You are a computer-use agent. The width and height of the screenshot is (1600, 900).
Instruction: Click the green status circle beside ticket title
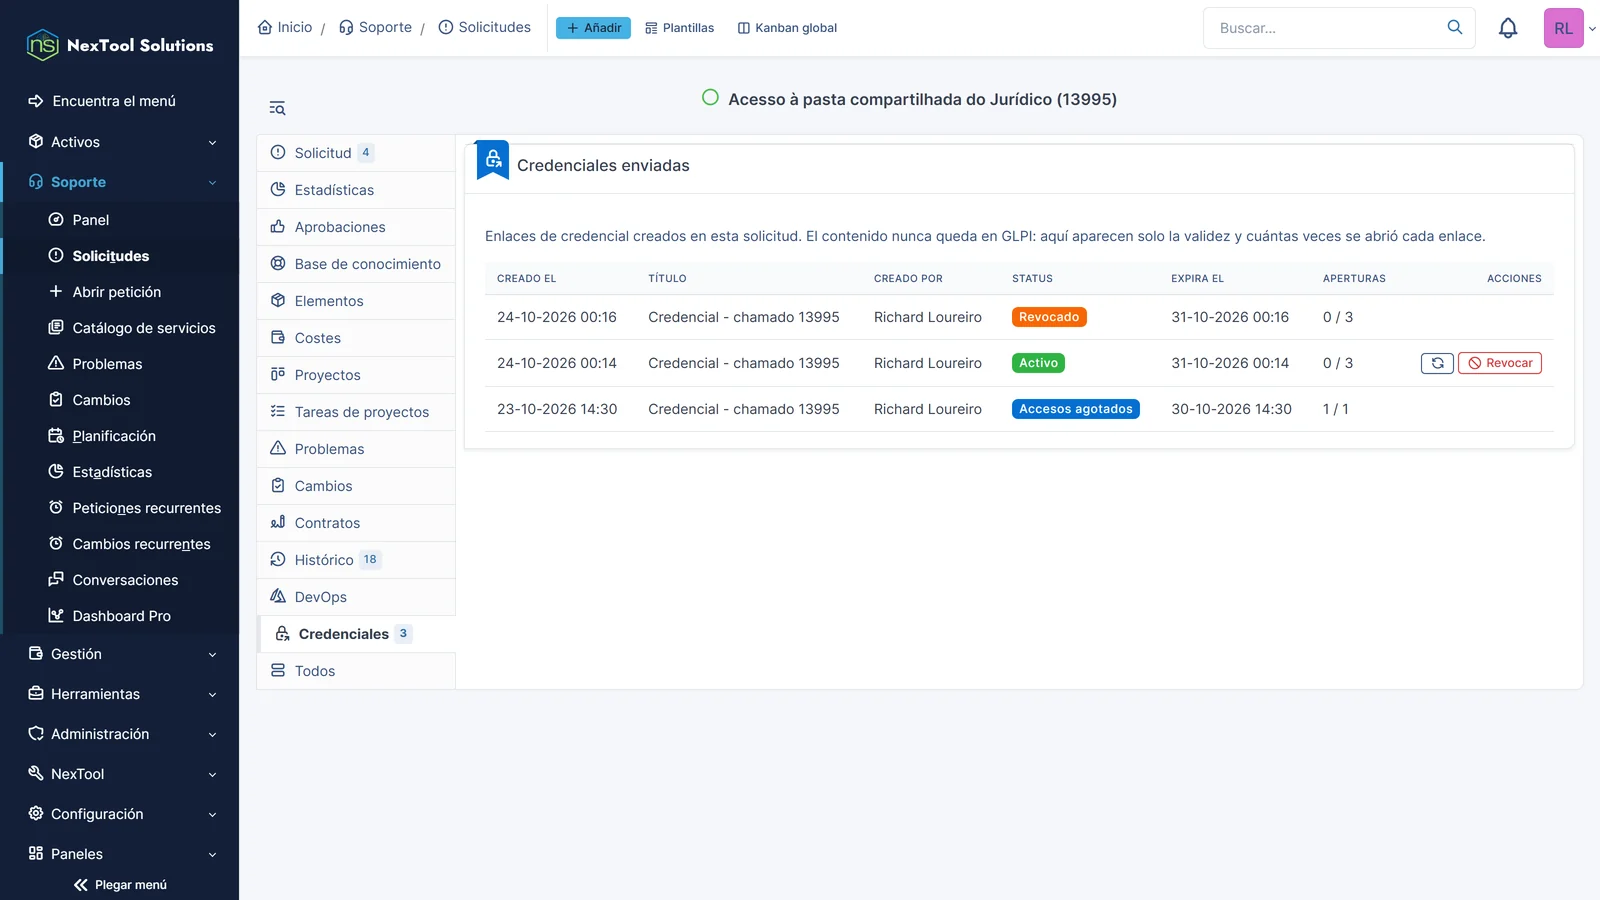pos(710,97)
